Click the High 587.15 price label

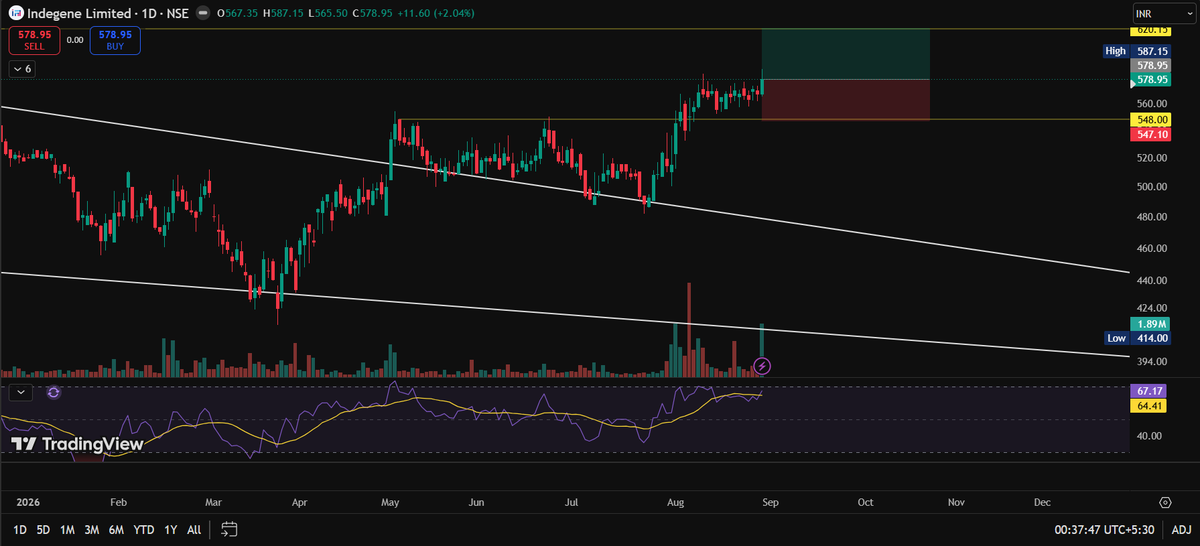[1137, 50]
